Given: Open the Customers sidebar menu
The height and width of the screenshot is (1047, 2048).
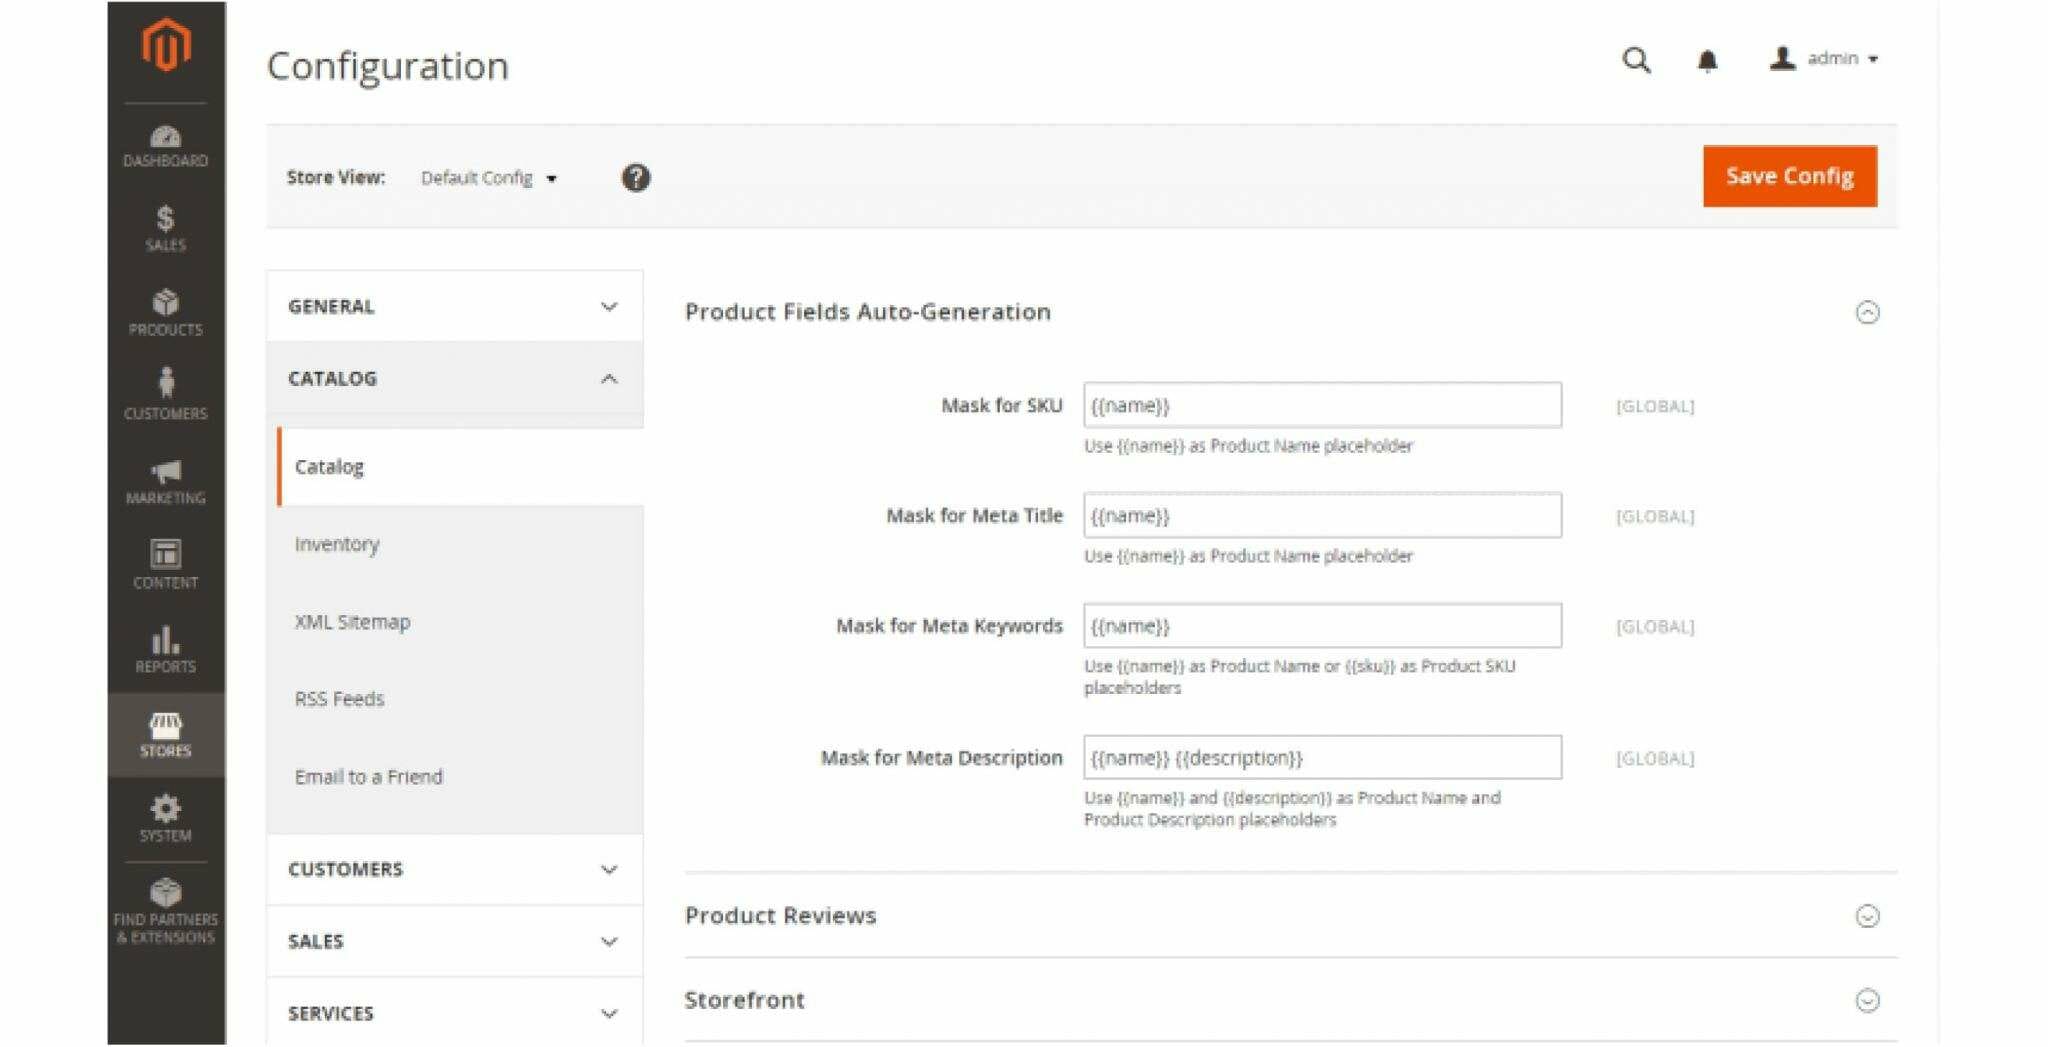Looking at the screenshot, I should 166,396.
